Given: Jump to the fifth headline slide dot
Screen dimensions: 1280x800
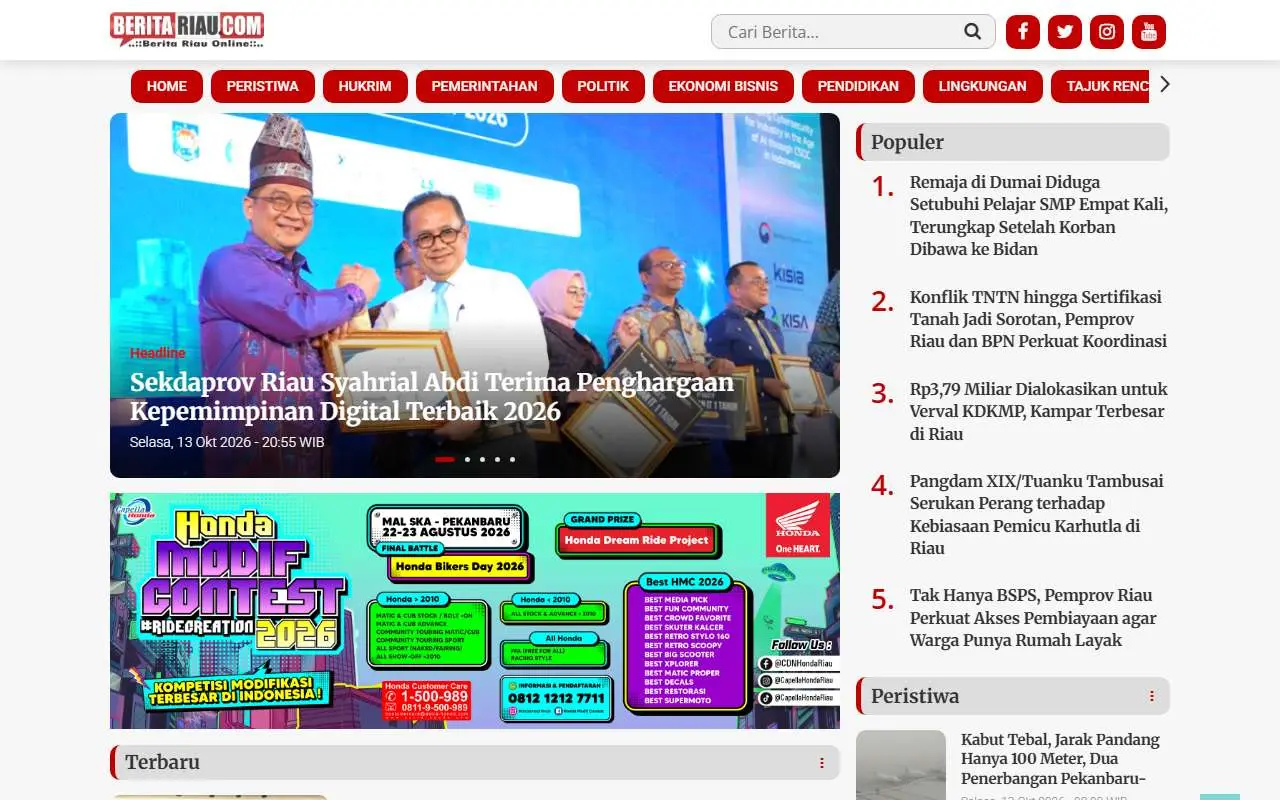Looking at the screenshot, I should pos(512,459).
